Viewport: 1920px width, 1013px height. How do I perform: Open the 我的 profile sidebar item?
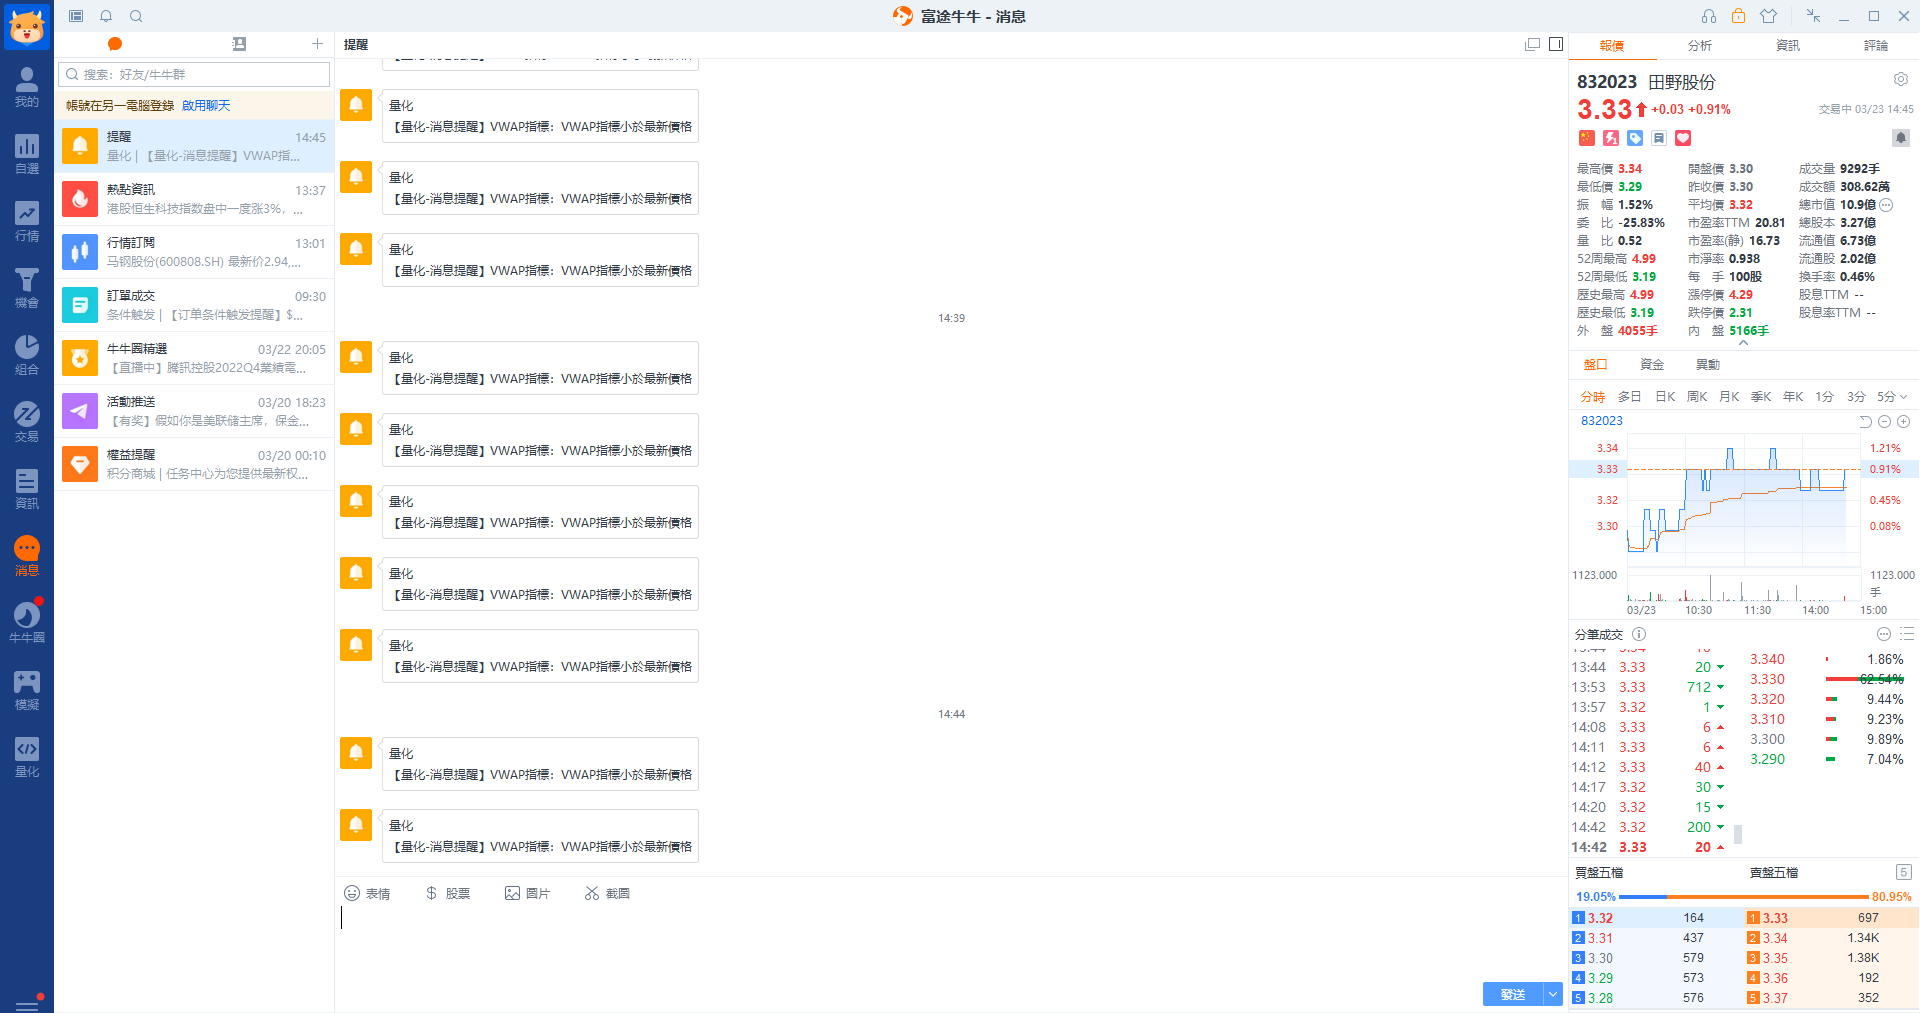pyautogui.click(x=27, y=87)
